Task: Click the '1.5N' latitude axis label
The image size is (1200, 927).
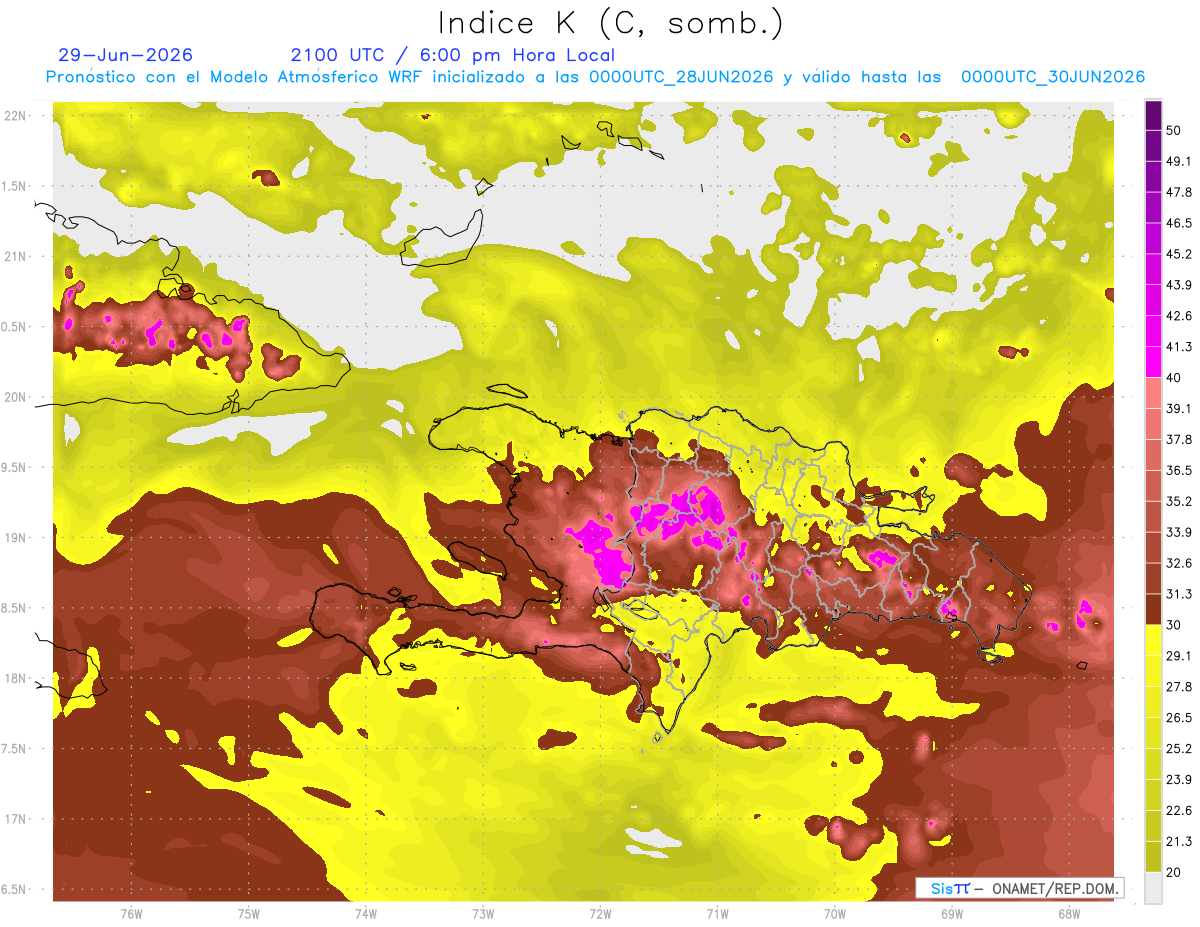Action: tap(14, 186)
